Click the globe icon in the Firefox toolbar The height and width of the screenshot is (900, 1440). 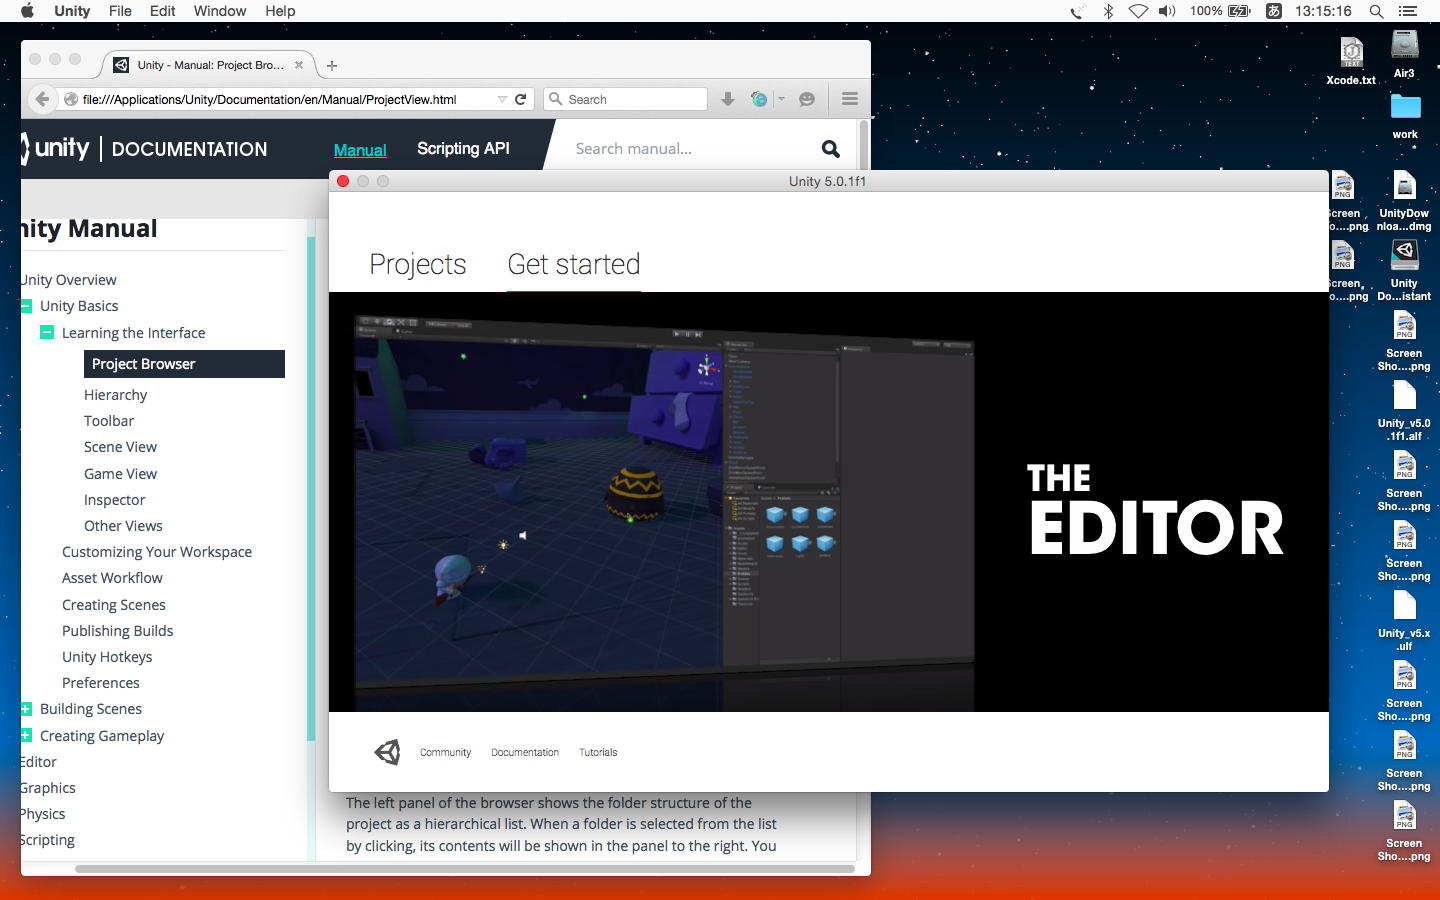pos(759,99)
